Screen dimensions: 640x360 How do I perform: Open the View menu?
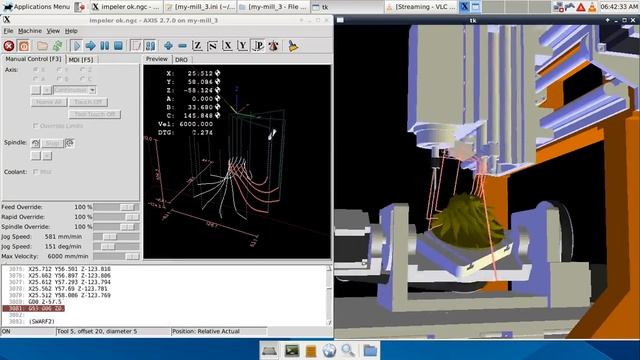[53, 31]
